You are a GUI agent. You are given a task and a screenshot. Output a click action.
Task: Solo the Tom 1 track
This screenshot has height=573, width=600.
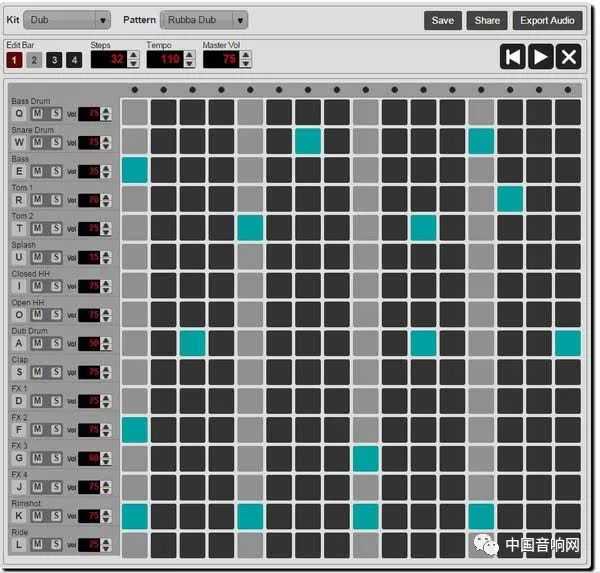pyautogui.click(x=56, y=200)
